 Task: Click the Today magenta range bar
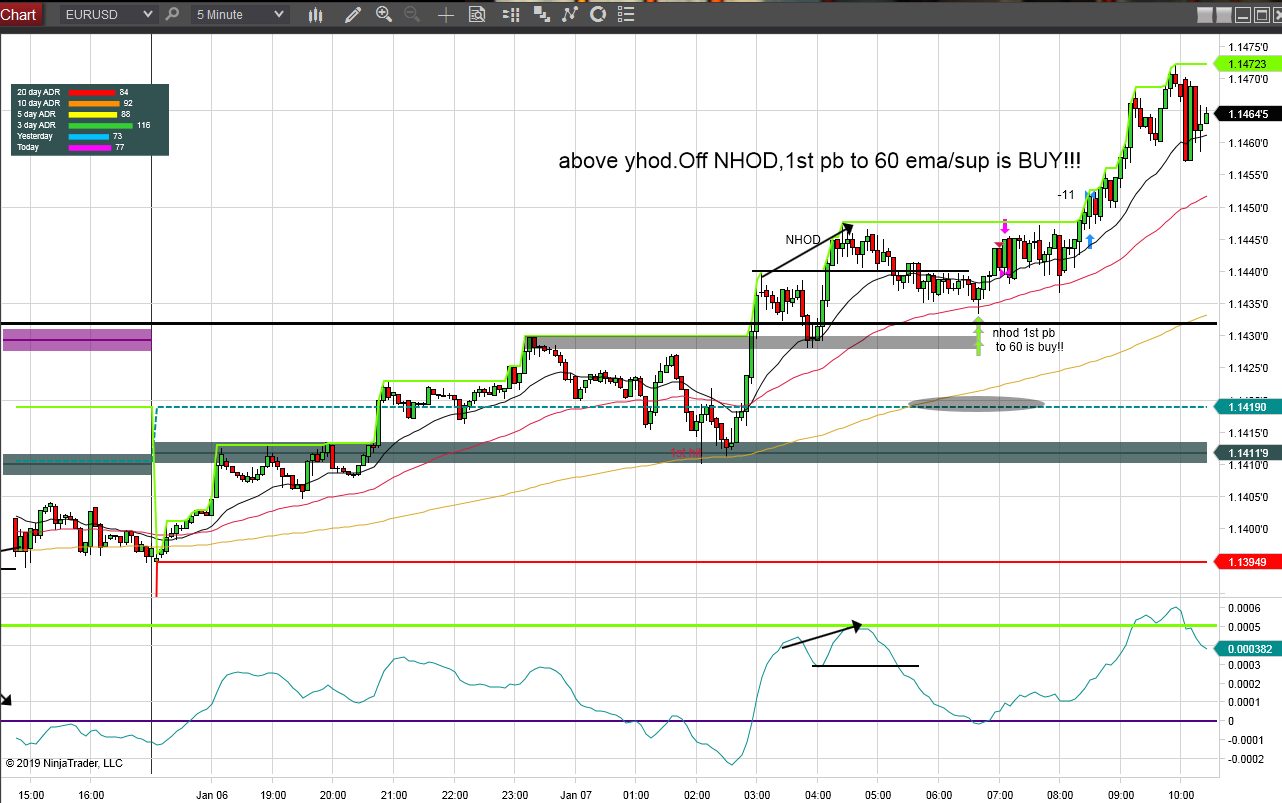pyautogui.click(x=91, y=147)
